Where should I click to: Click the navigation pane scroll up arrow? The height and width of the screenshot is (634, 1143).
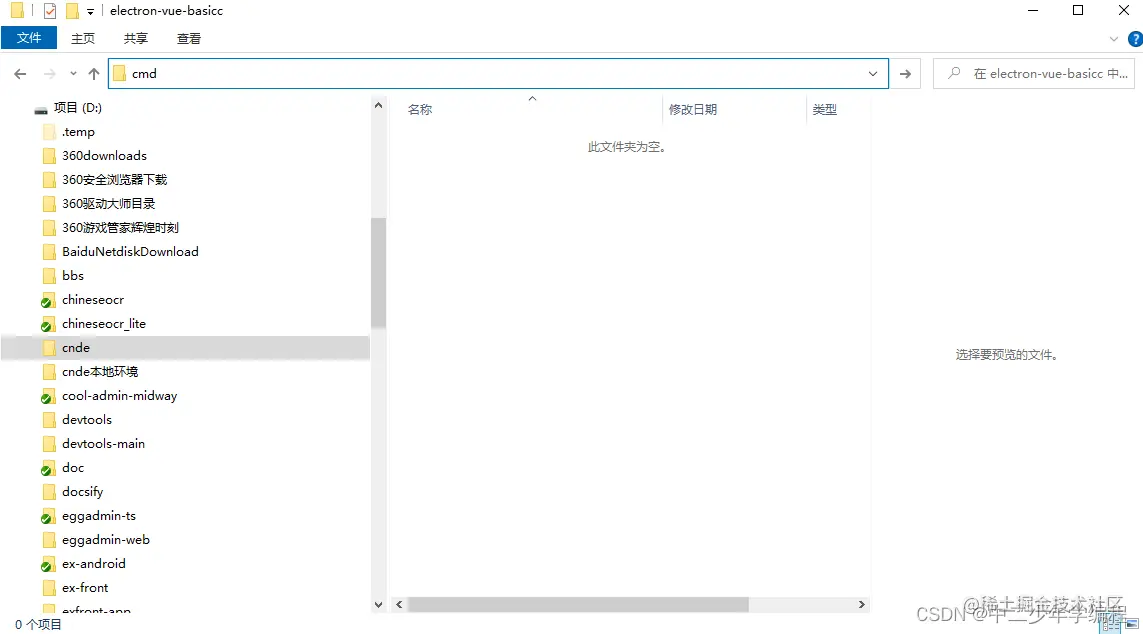point(378,106)
